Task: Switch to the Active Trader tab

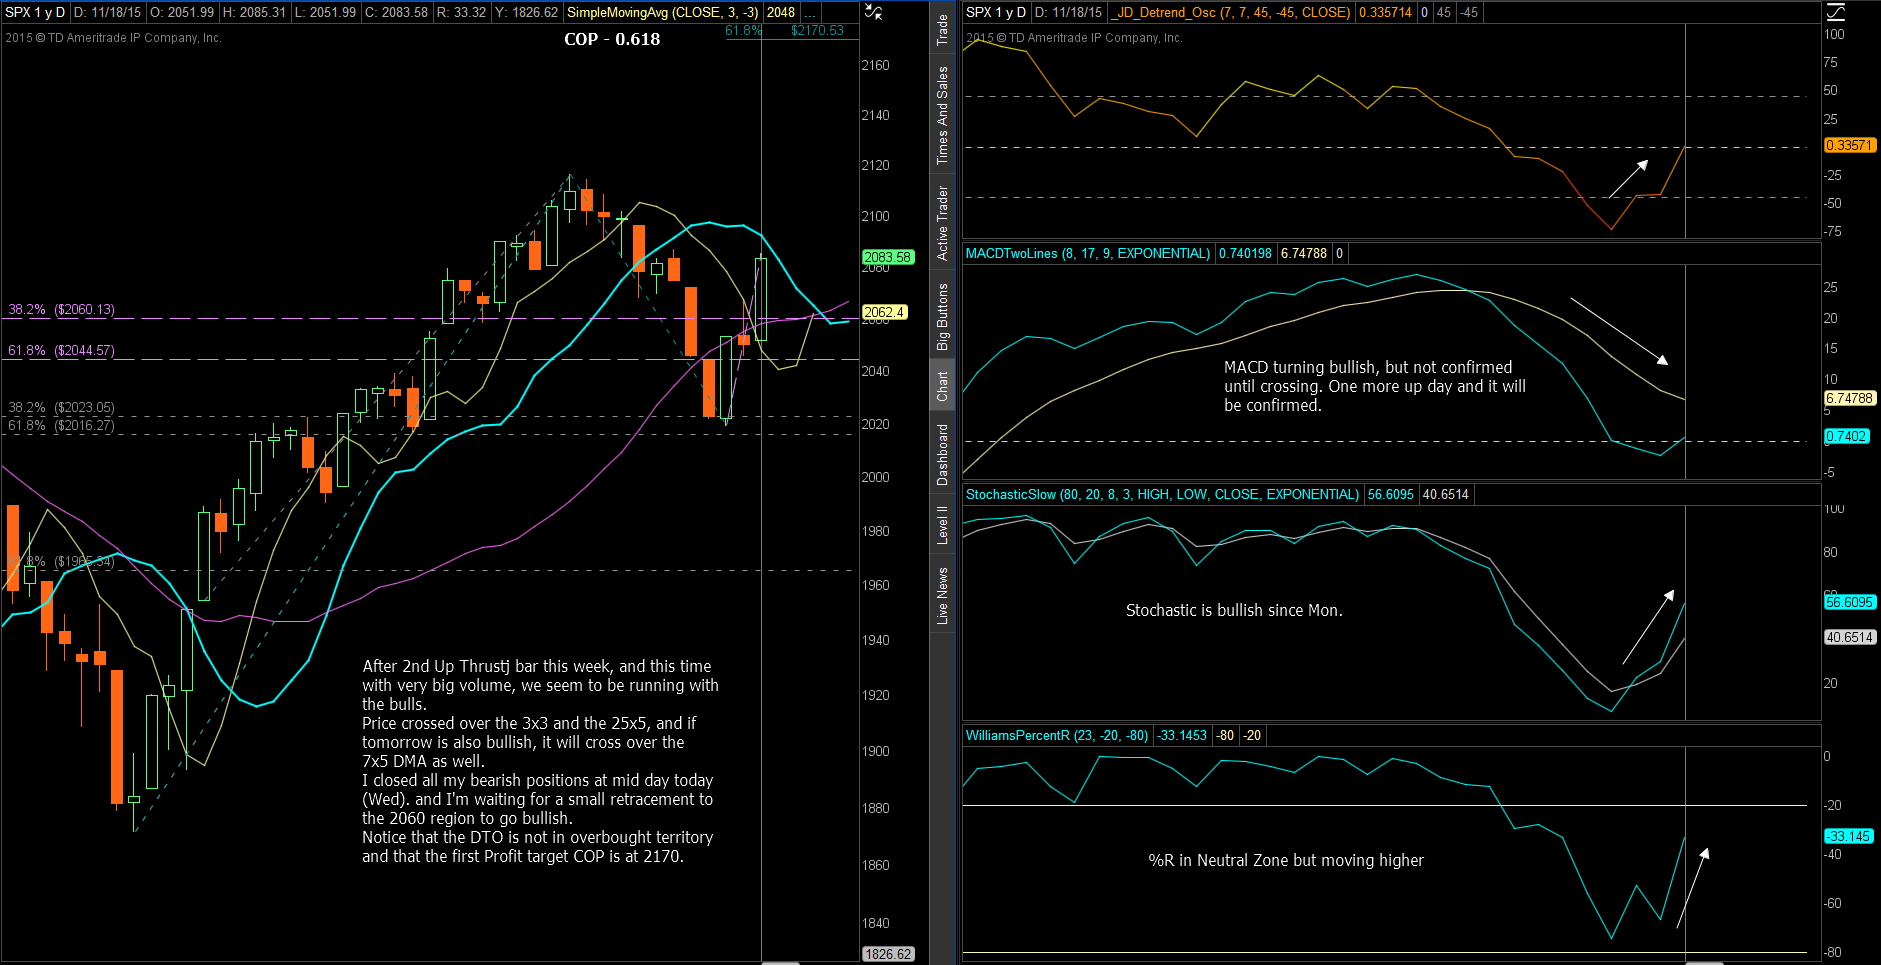Action: coord(942,223)
